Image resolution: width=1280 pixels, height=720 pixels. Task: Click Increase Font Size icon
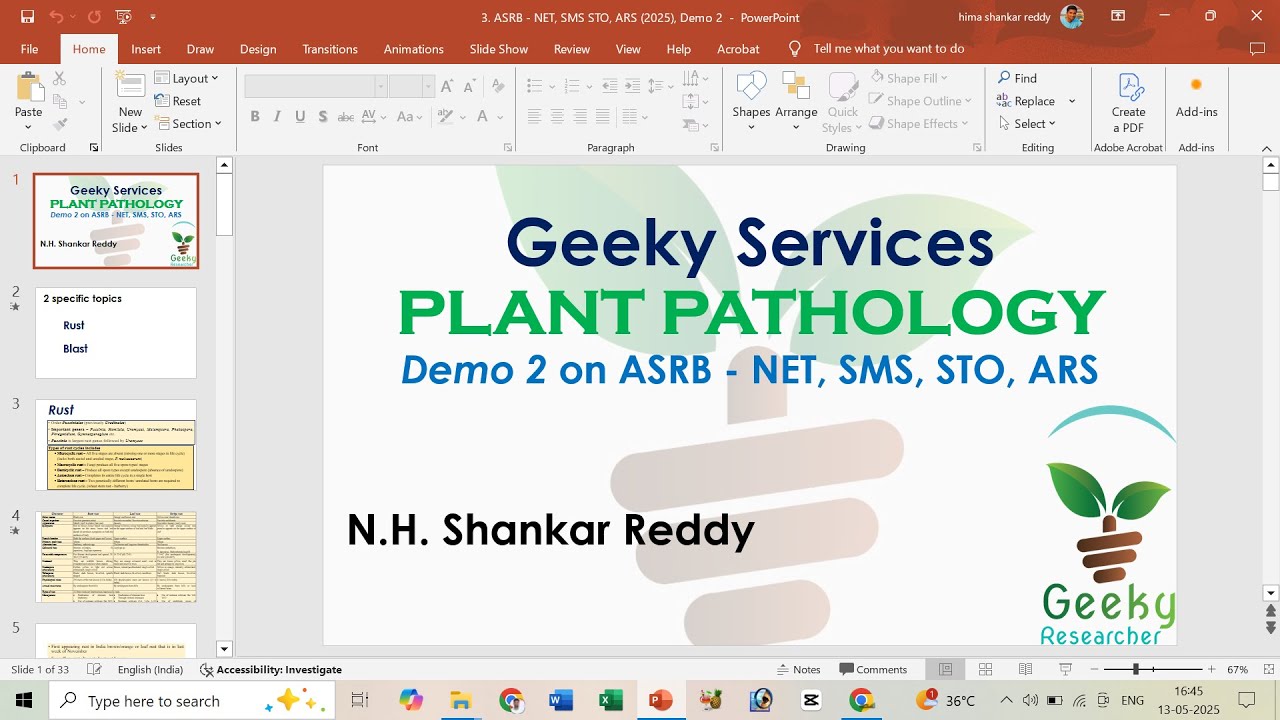(x=446, y=86)
